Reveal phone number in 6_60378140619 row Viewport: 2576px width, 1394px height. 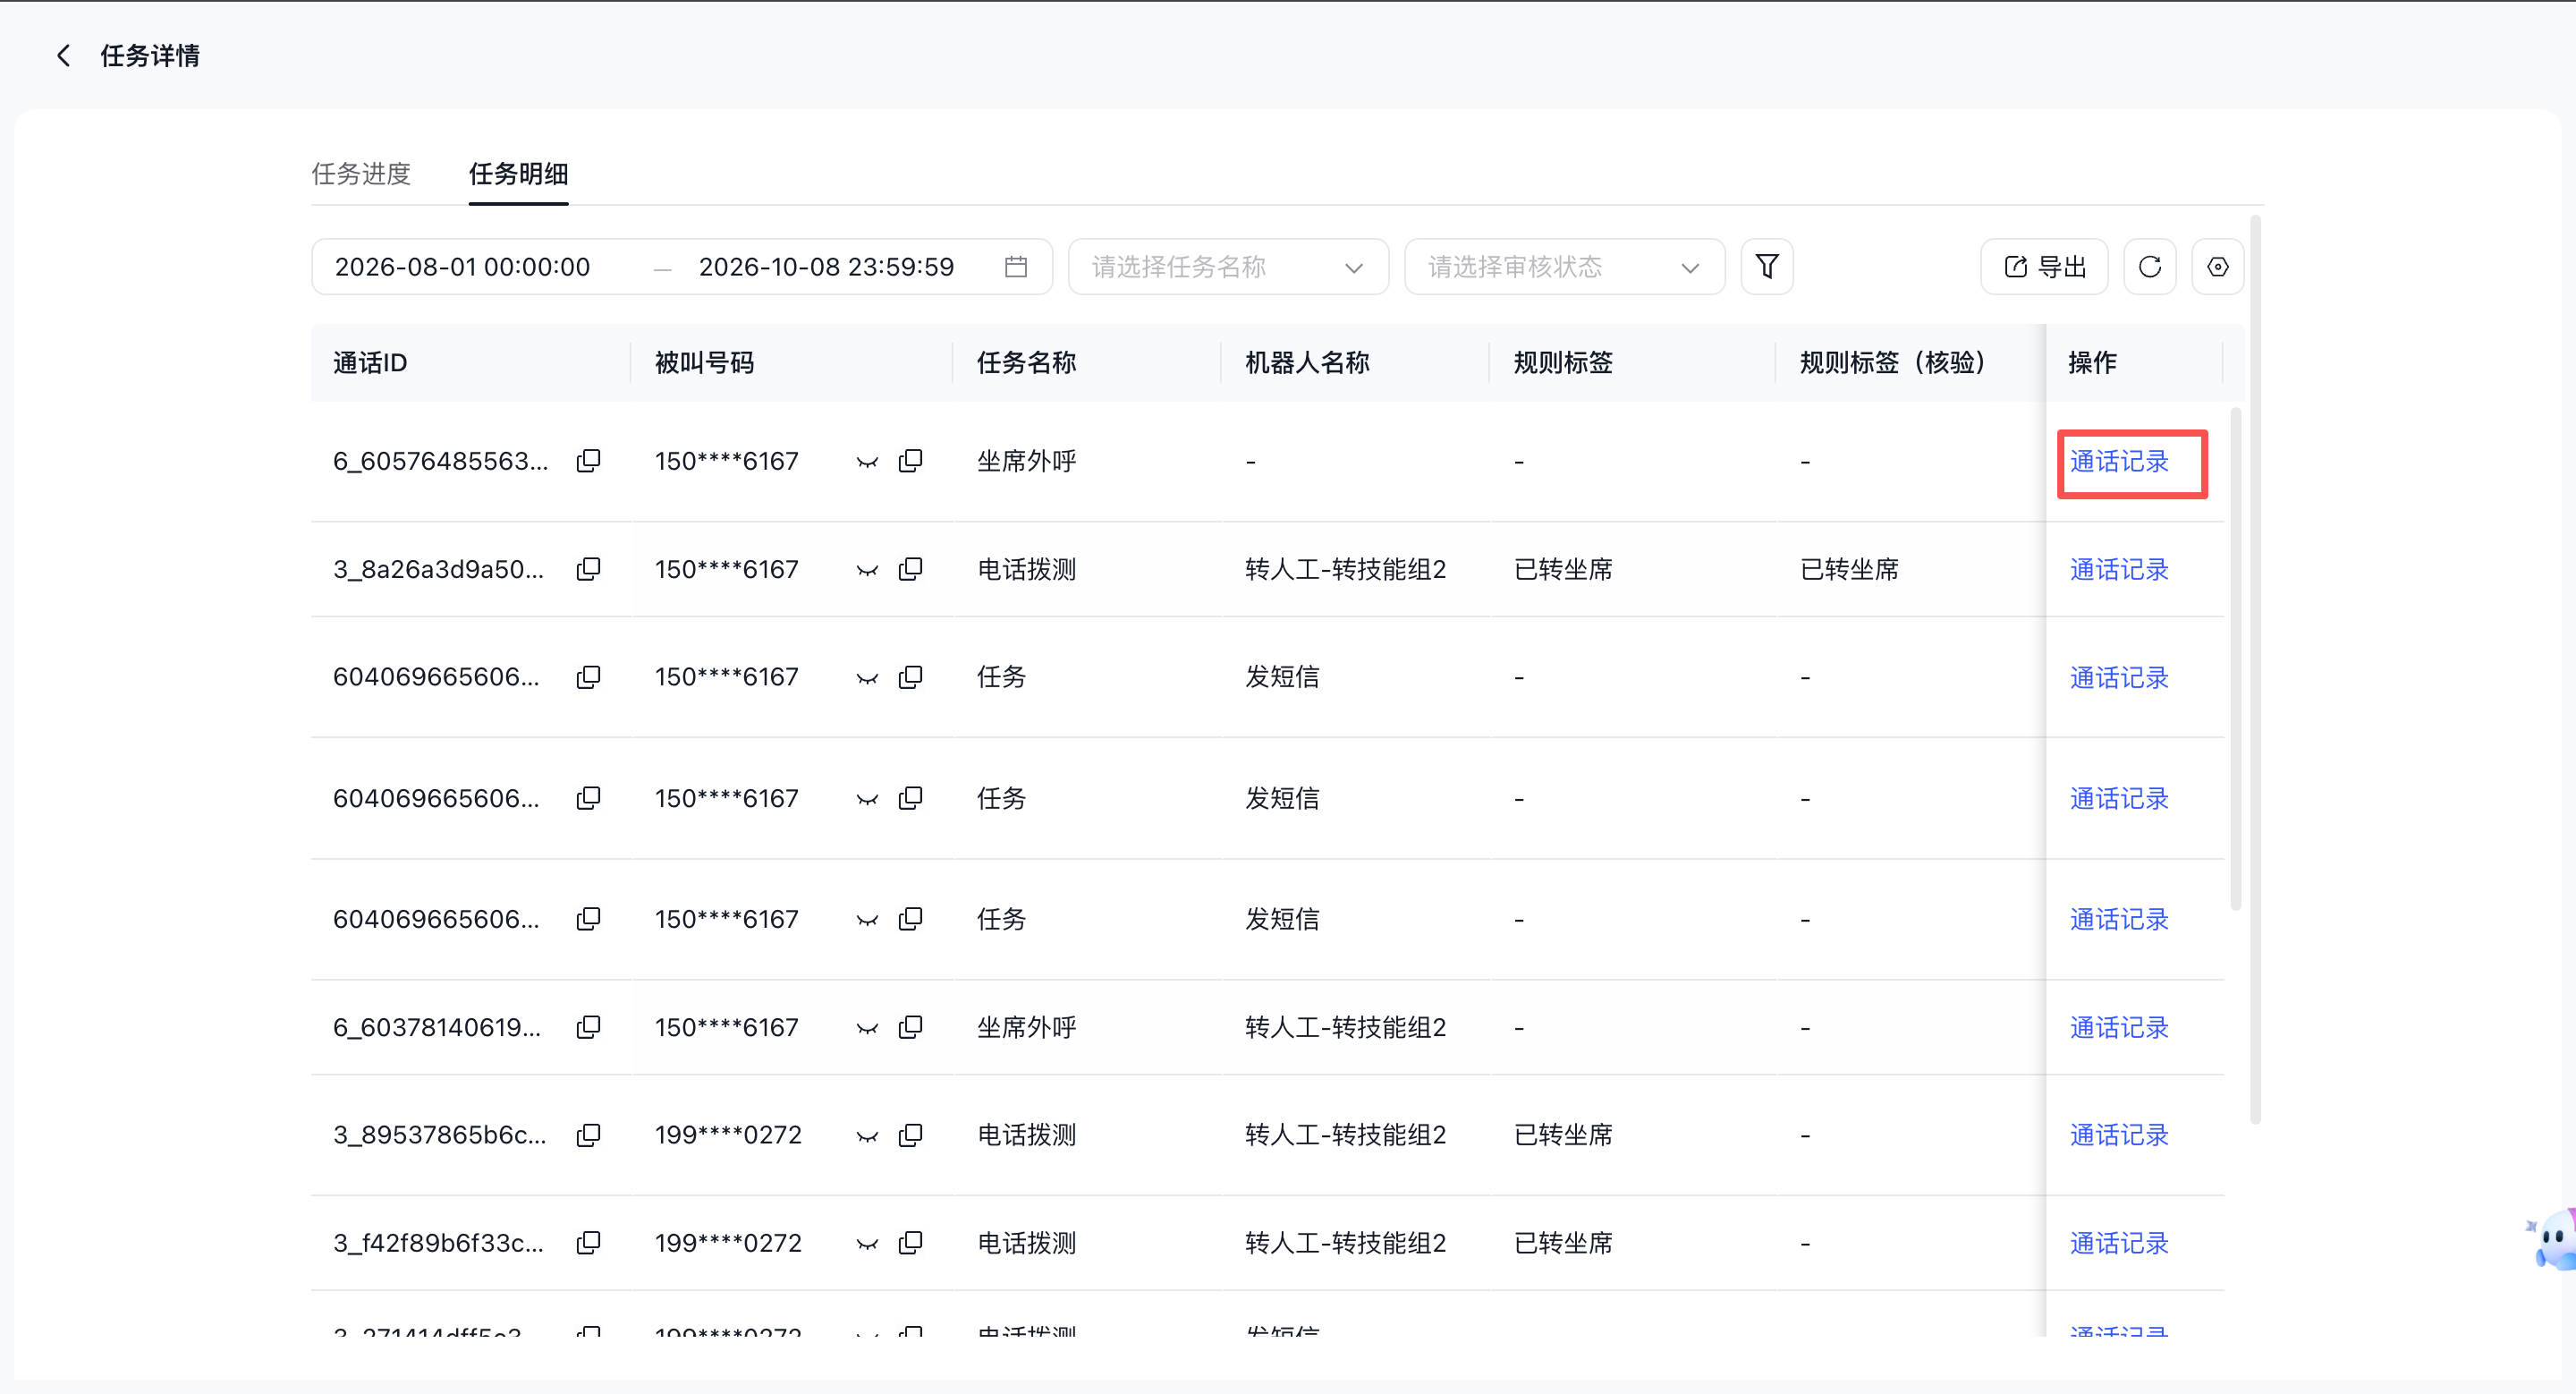[867, 1028]
